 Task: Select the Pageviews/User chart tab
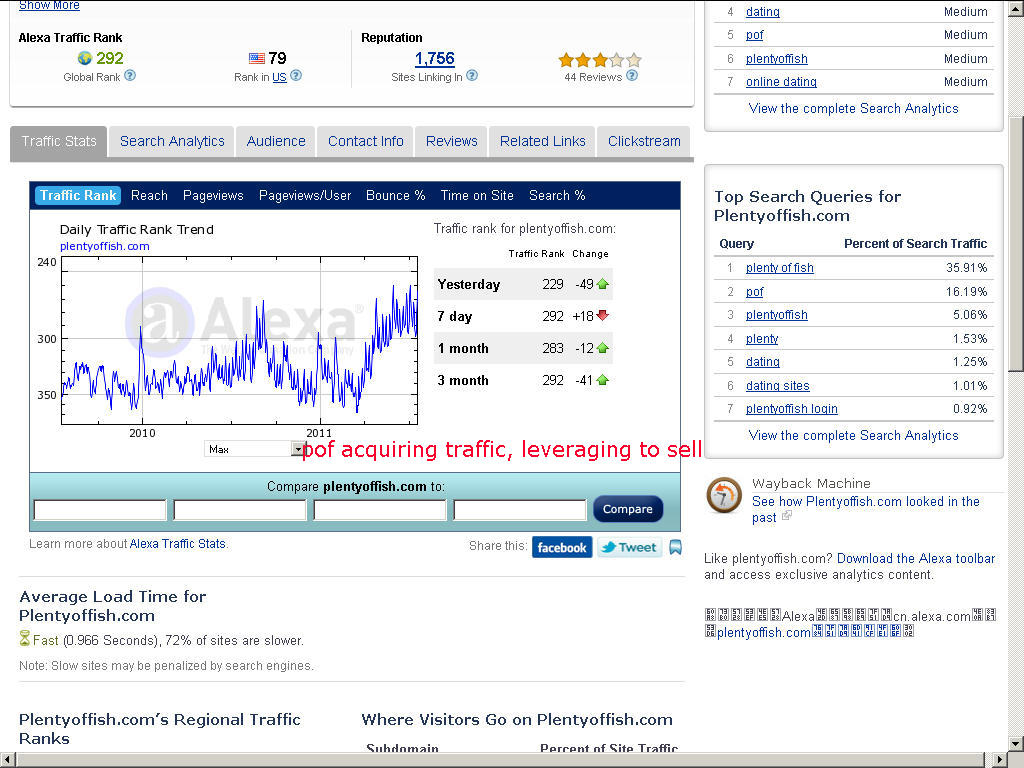tap(305, 195)
